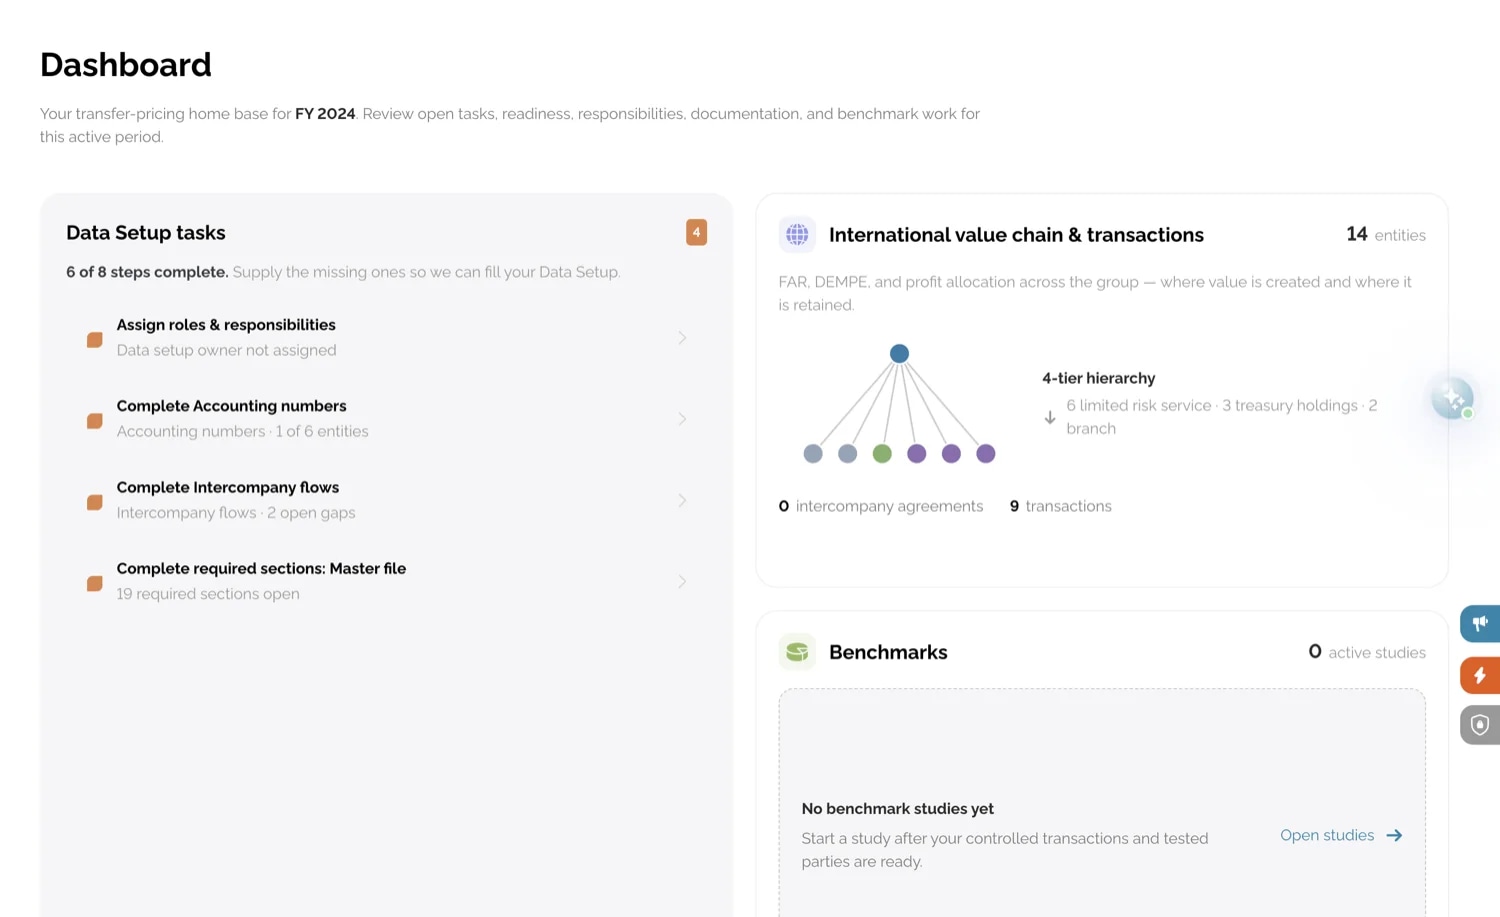This screenshot has height=917, width=1500.
Task: Click the globe icon beside International value chain
Action: click(797, 235)
